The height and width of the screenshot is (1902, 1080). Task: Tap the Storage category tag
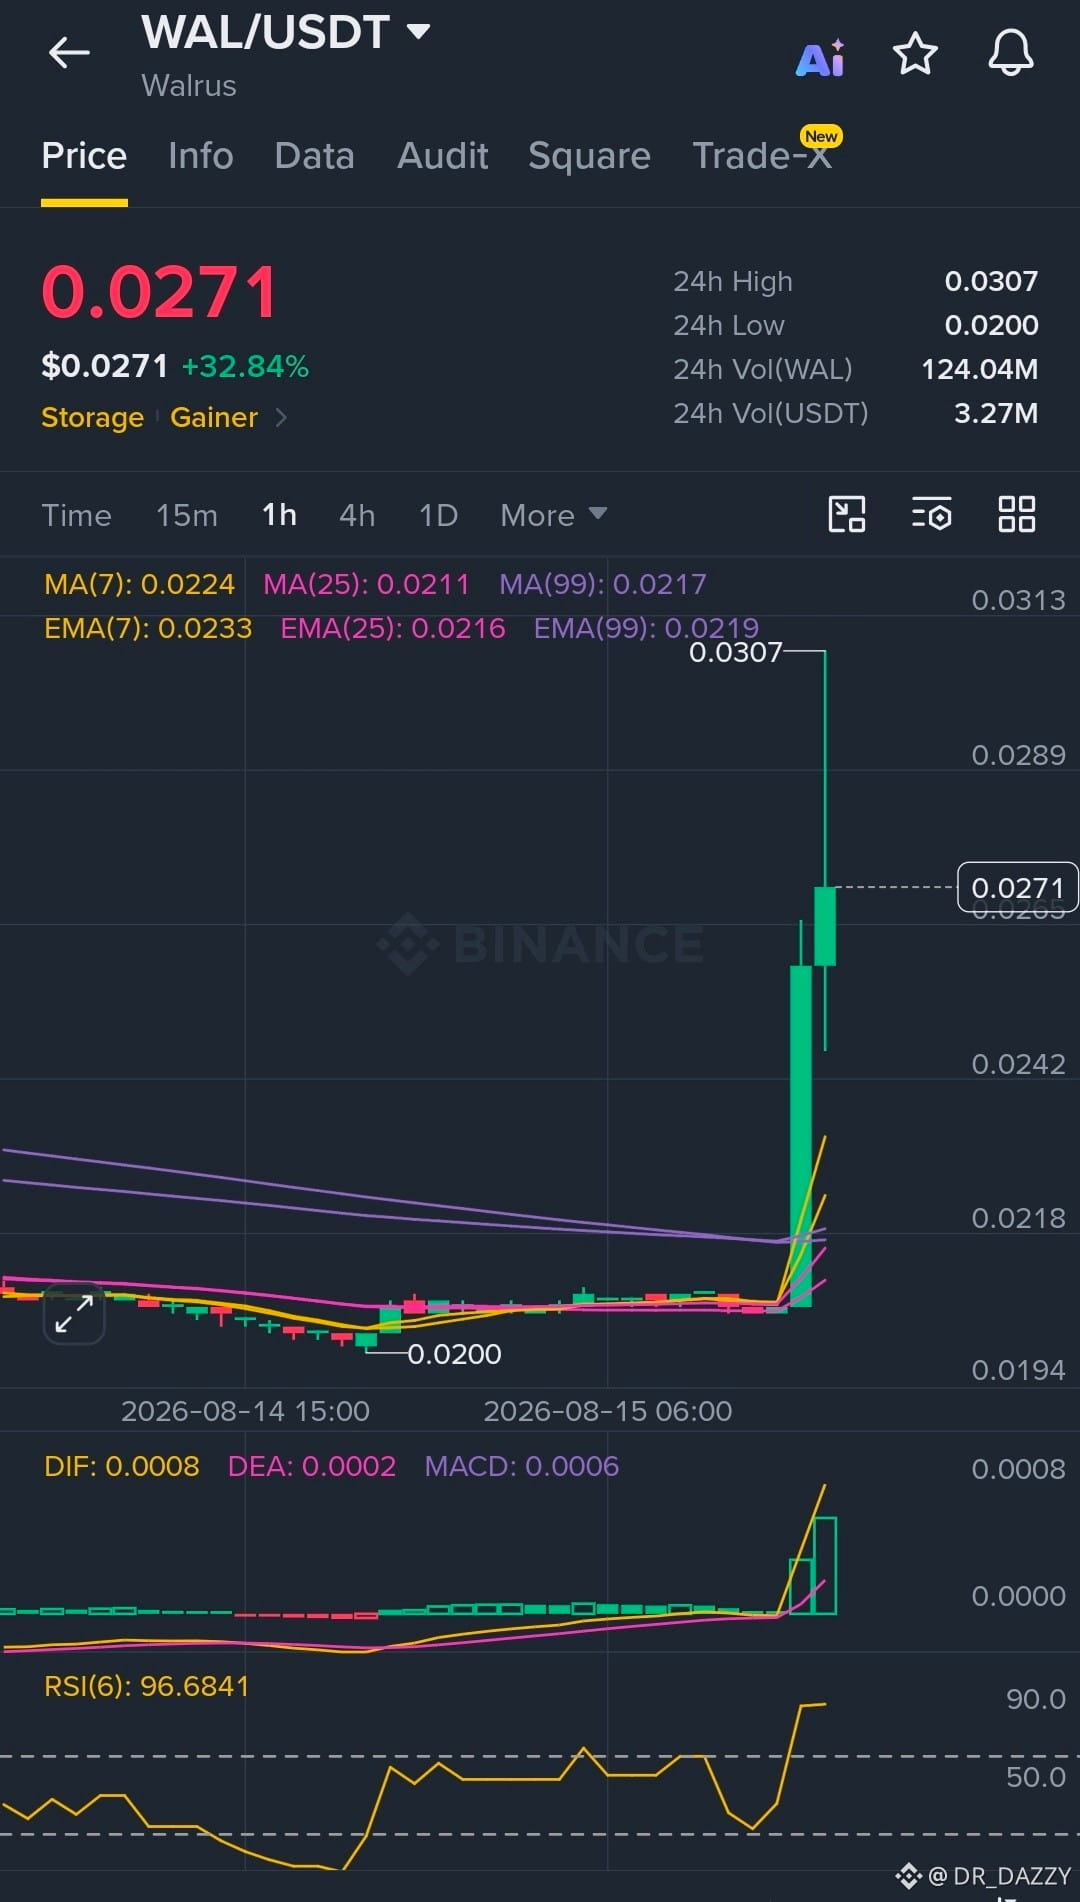click(92, 417)
